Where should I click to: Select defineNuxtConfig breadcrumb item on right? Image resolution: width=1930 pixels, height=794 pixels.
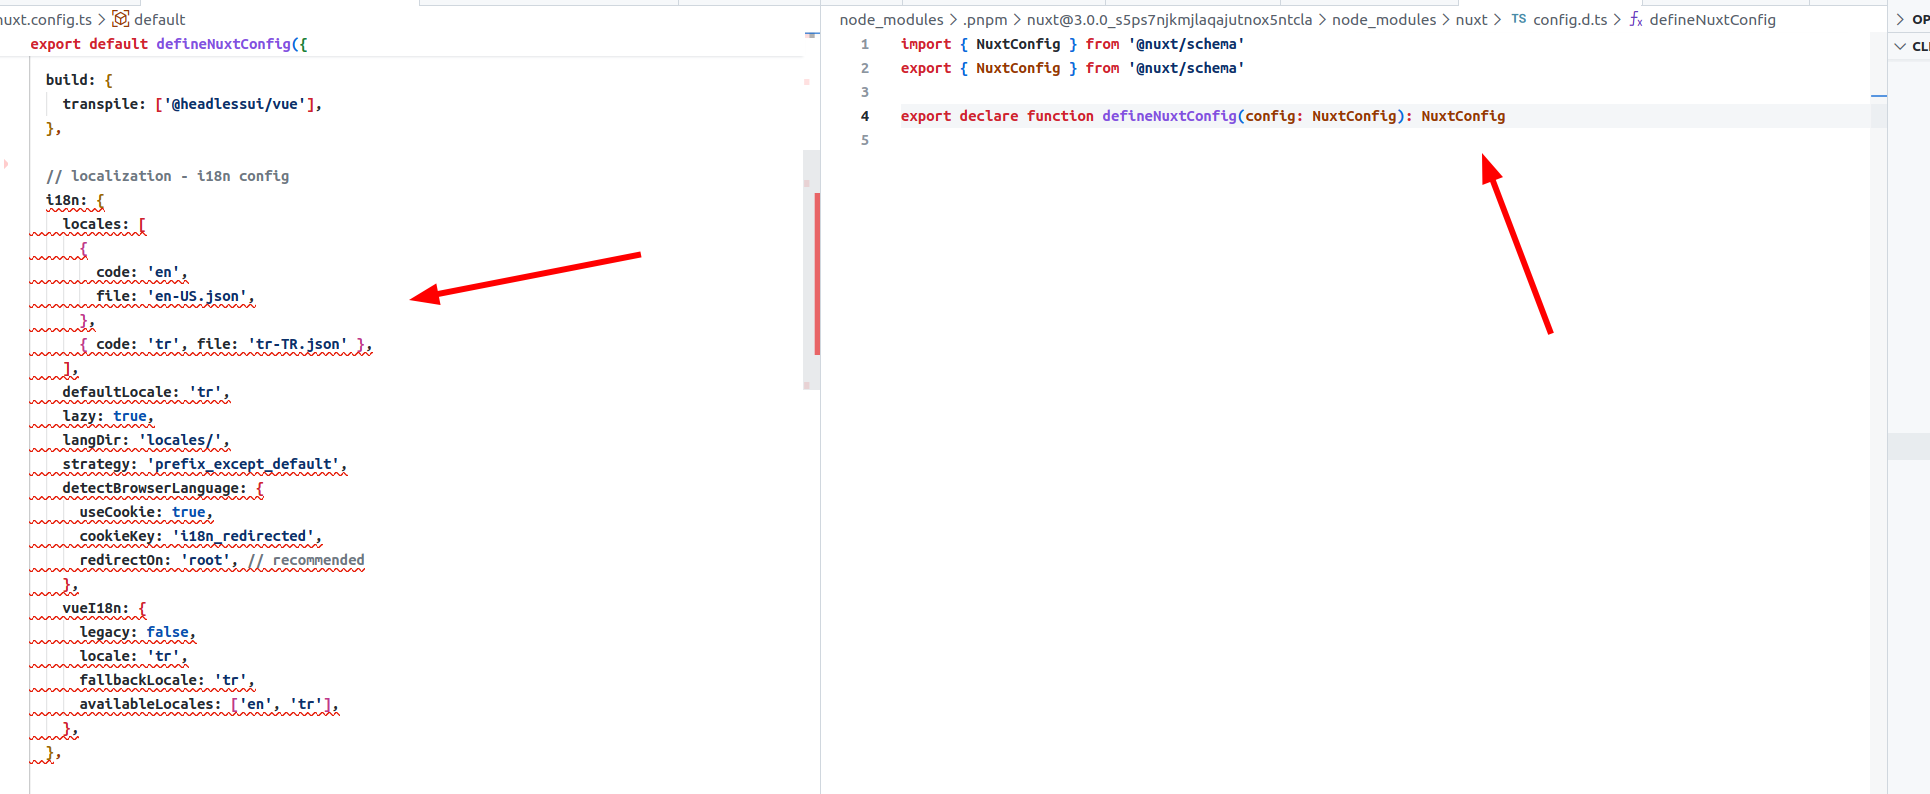(1712, 19)
